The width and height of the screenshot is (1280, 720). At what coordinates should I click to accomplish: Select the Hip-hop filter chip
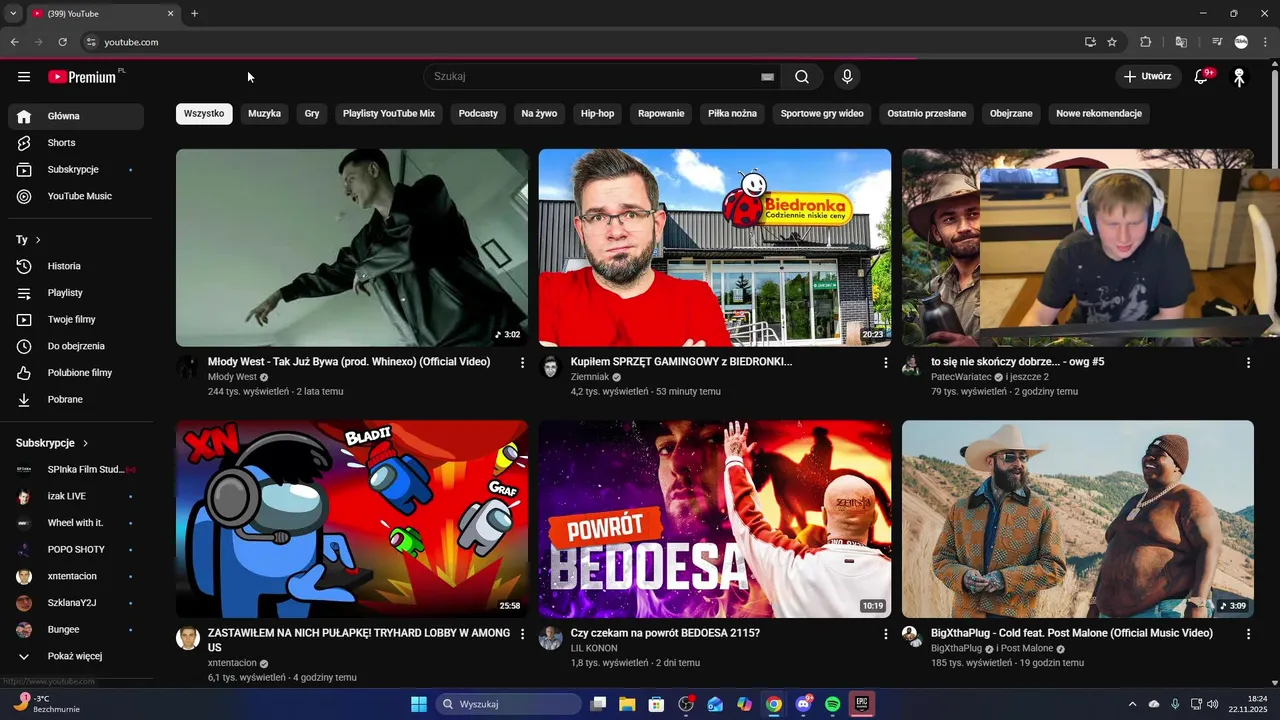coord(598,114)
